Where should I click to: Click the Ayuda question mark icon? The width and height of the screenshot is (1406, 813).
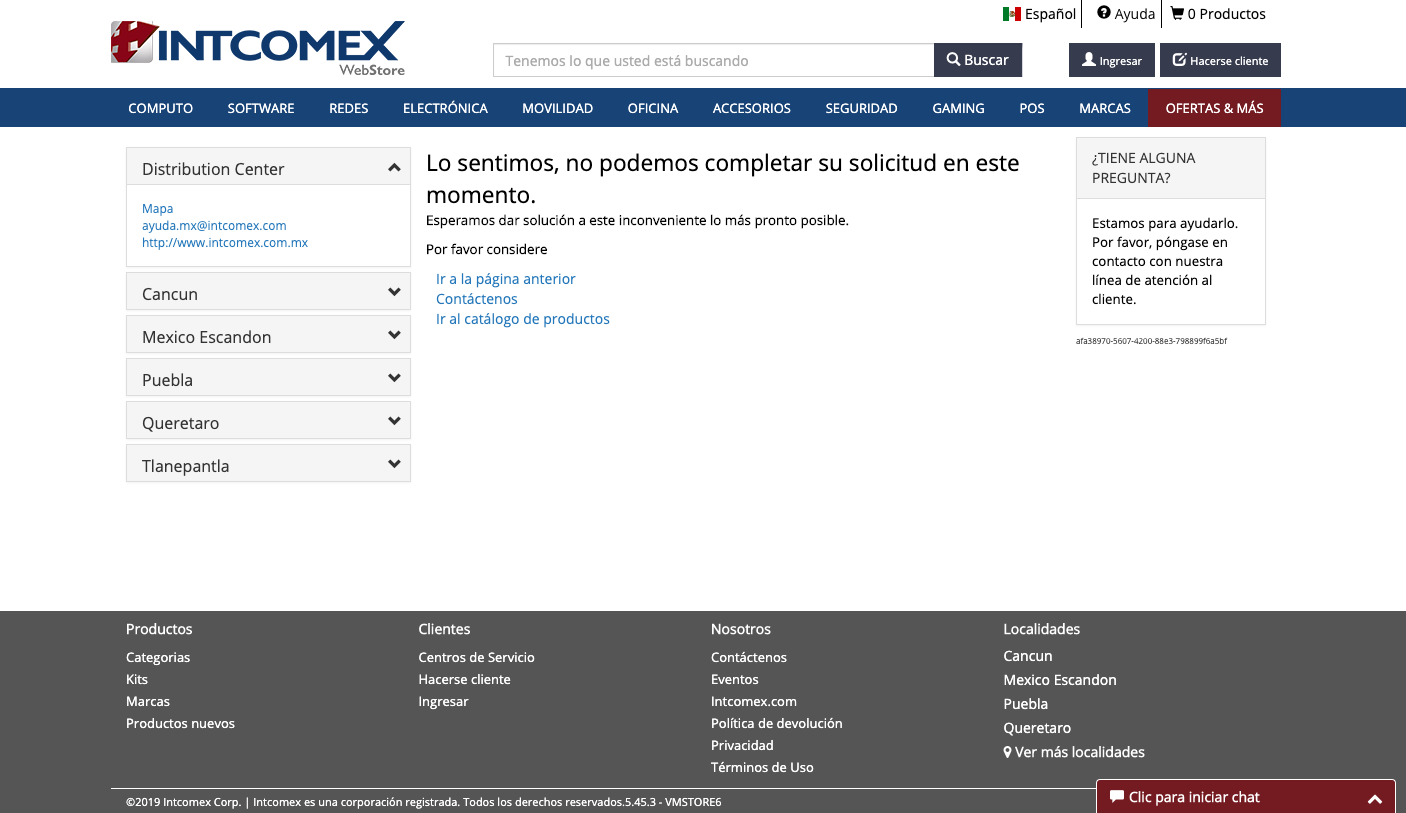click(1104, 13)
